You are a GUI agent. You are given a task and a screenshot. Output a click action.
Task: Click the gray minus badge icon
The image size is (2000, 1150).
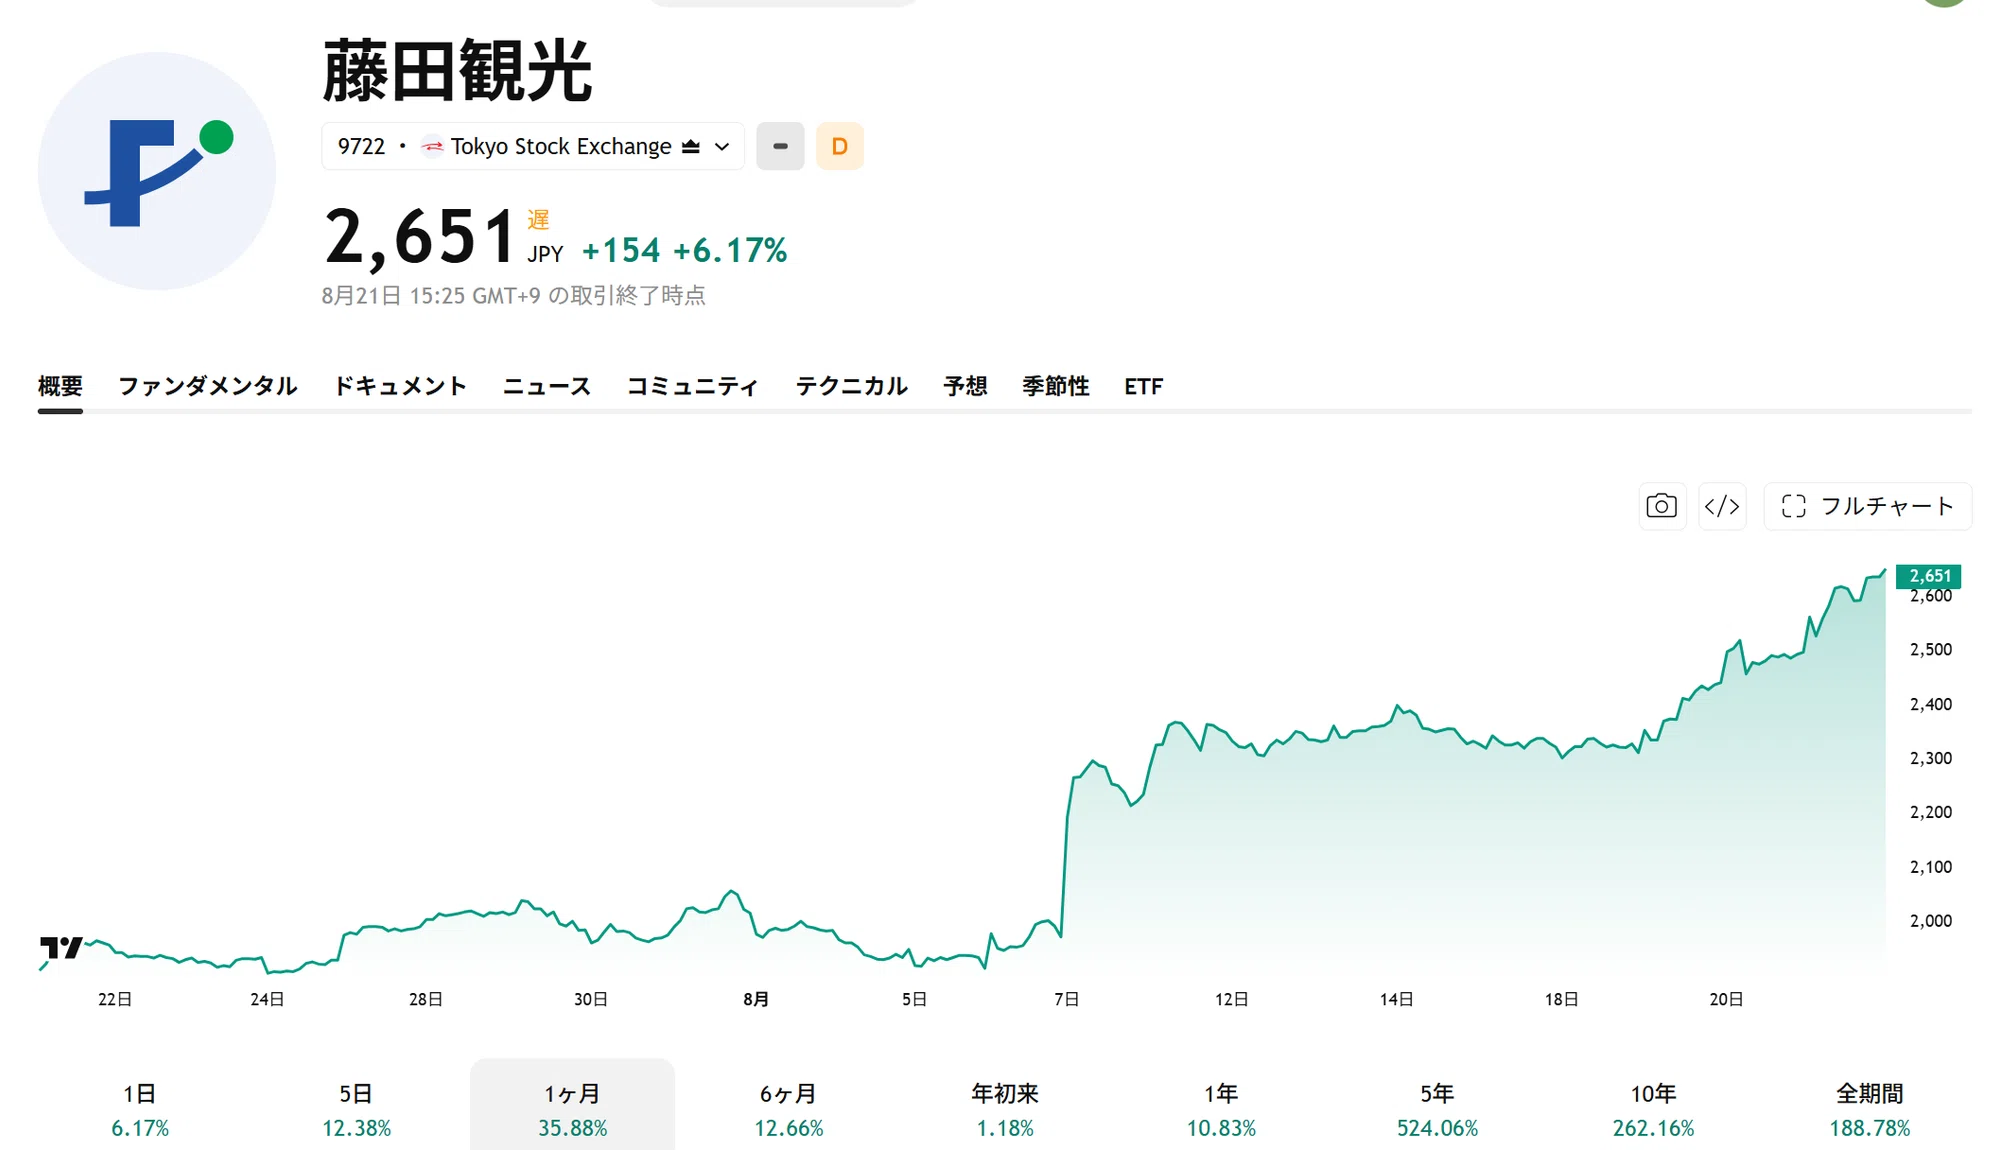click(780, 146)
